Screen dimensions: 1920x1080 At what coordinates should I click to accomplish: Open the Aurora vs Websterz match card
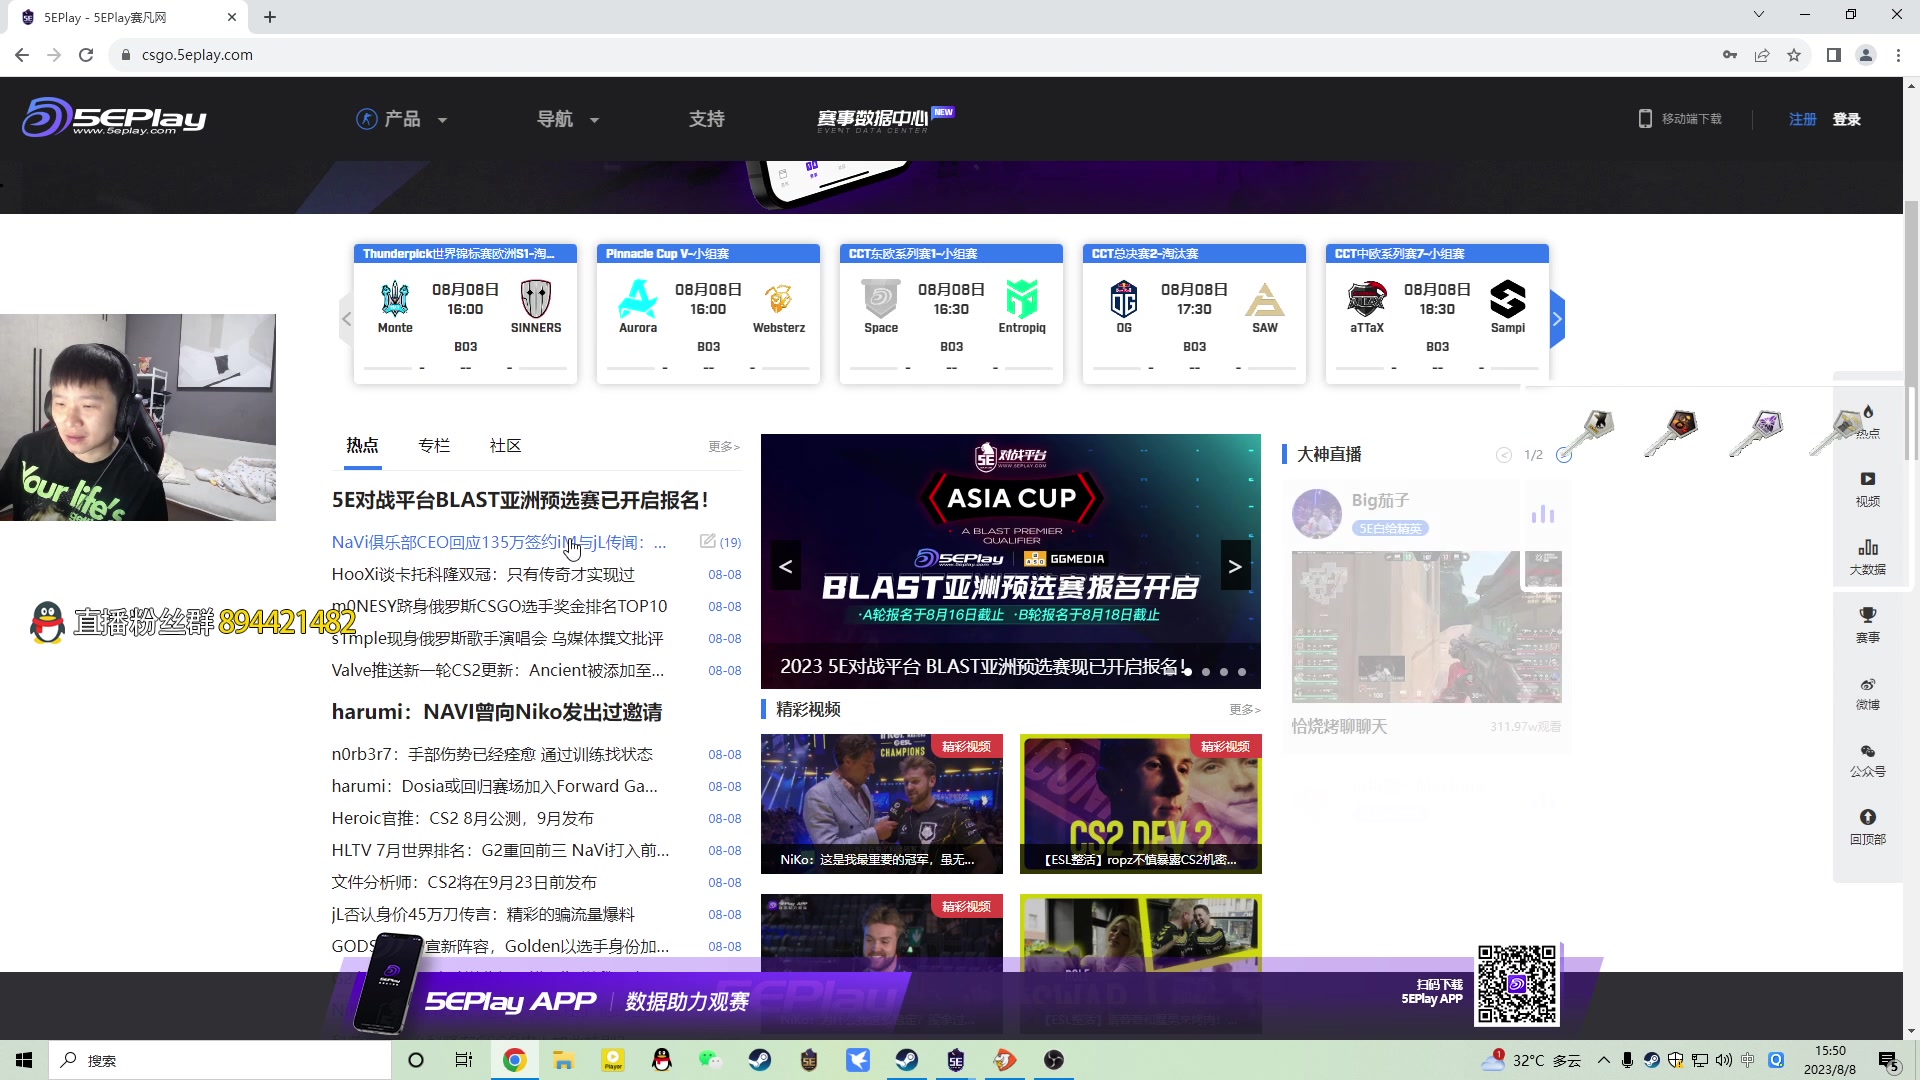coord(708,314)
